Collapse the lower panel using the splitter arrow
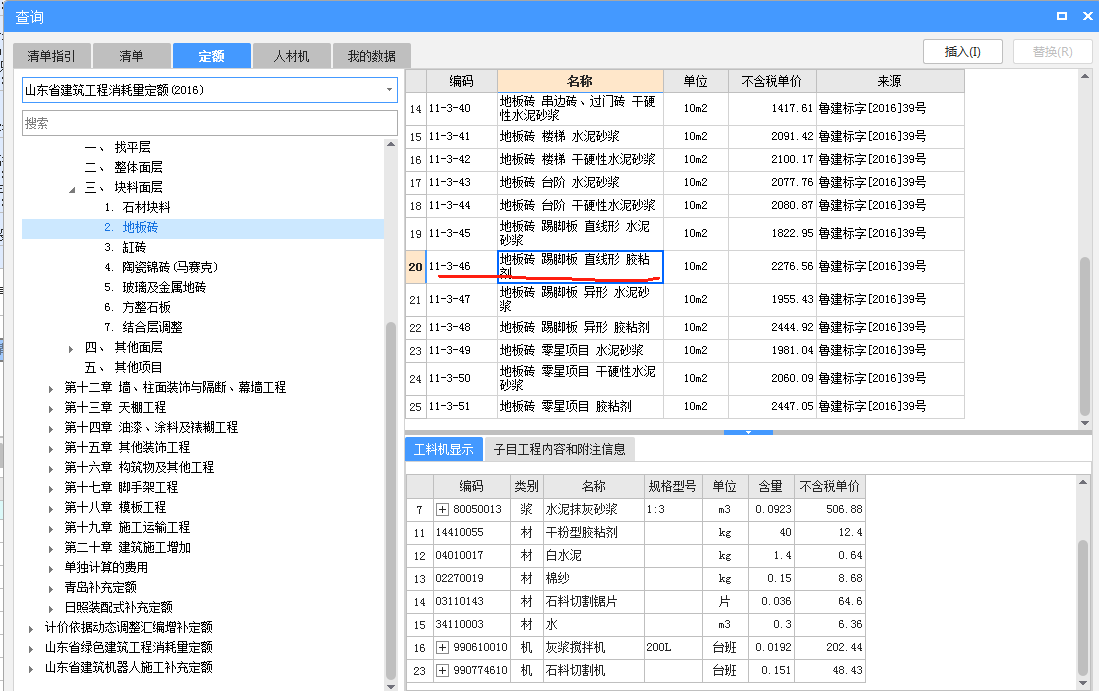The height and width of the screenshot is (691, 1099). [748, 432]
